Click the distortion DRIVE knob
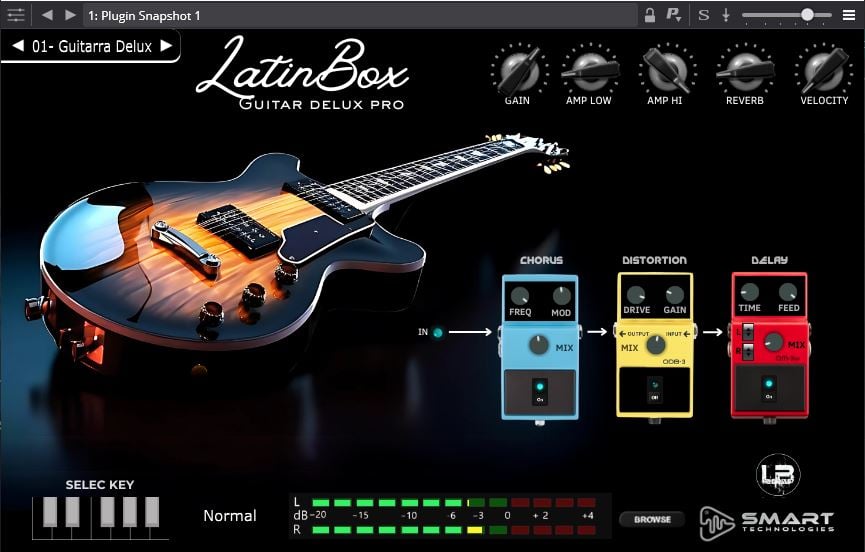The image size is (865, 552). click(x=636, y=294)
